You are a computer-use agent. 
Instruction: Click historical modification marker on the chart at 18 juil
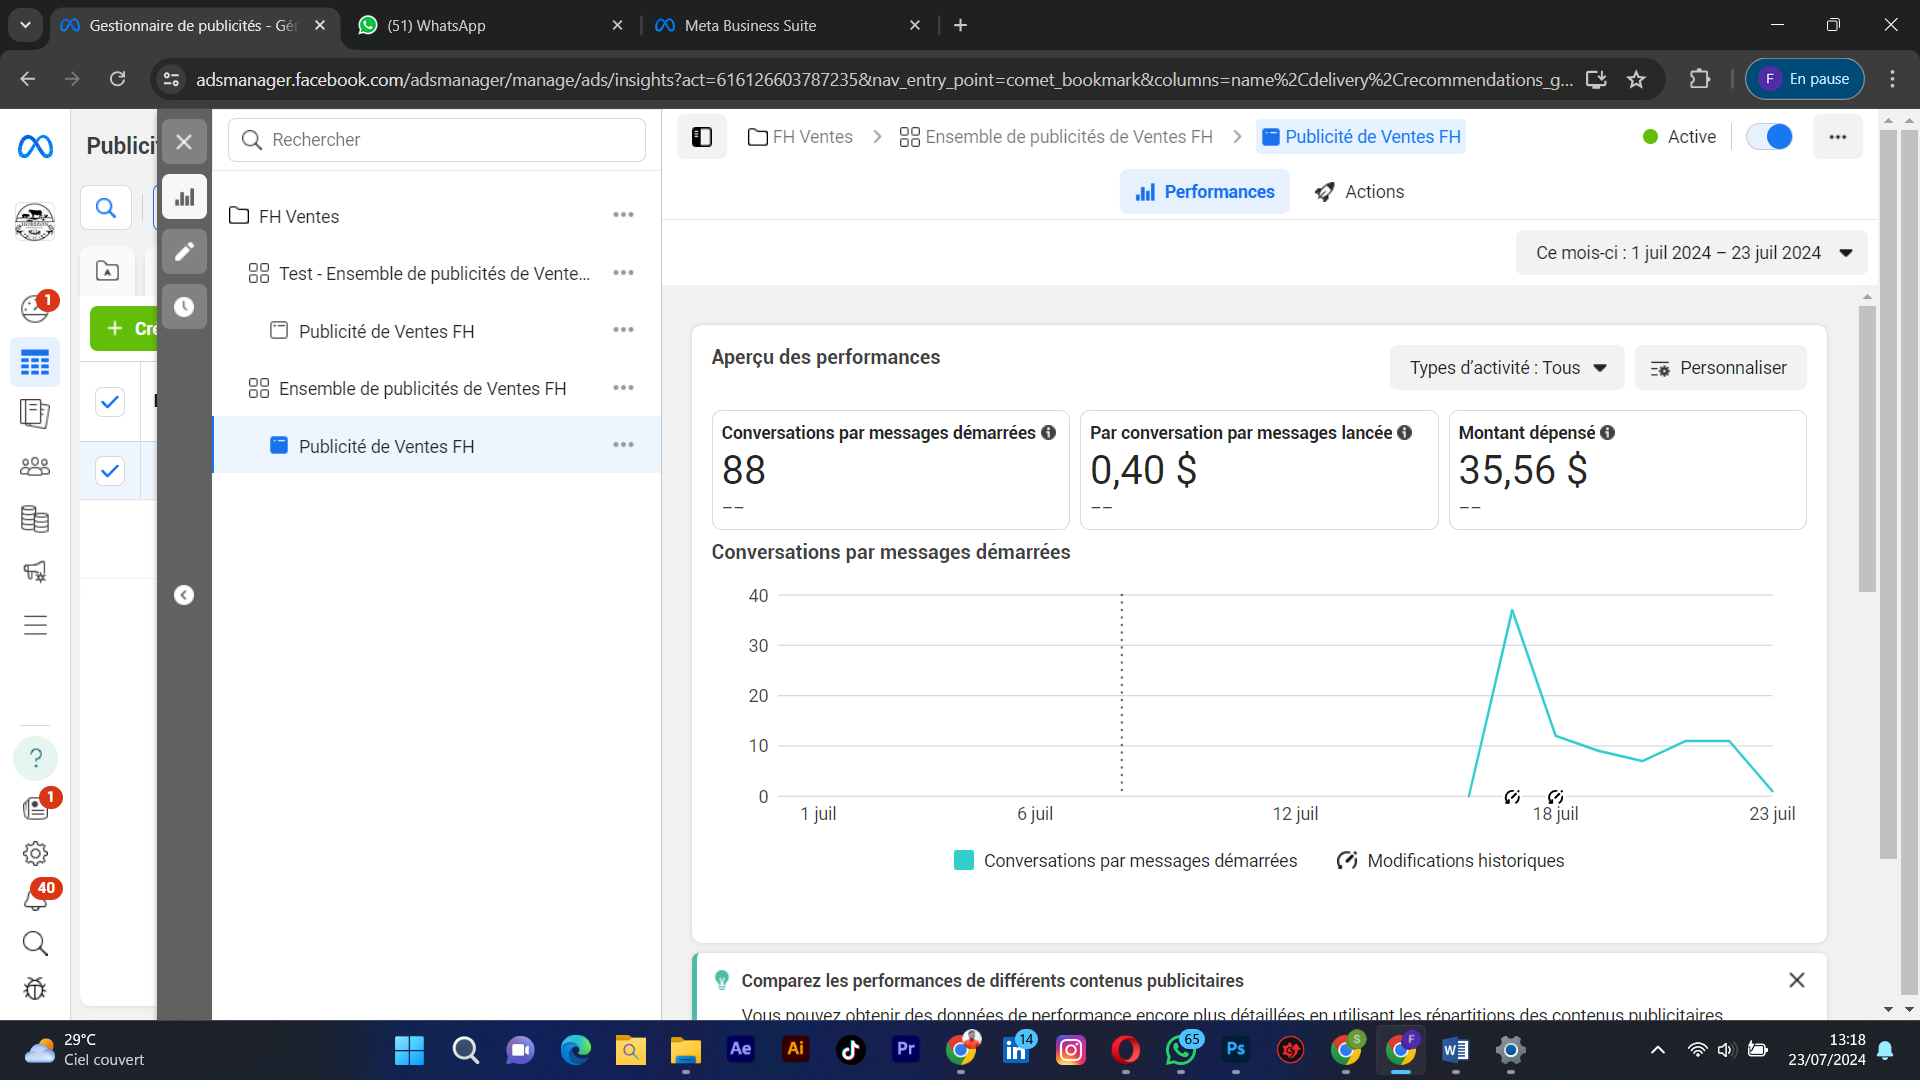pos(1555,797)
